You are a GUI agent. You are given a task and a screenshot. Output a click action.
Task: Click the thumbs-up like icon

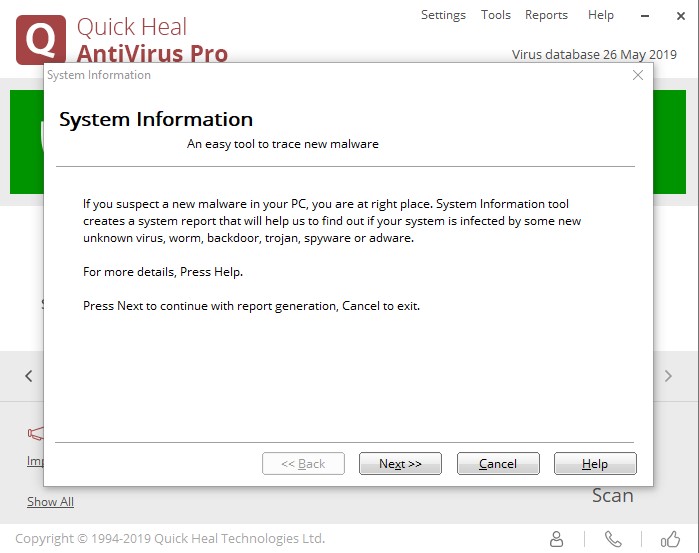coord(670,539)
